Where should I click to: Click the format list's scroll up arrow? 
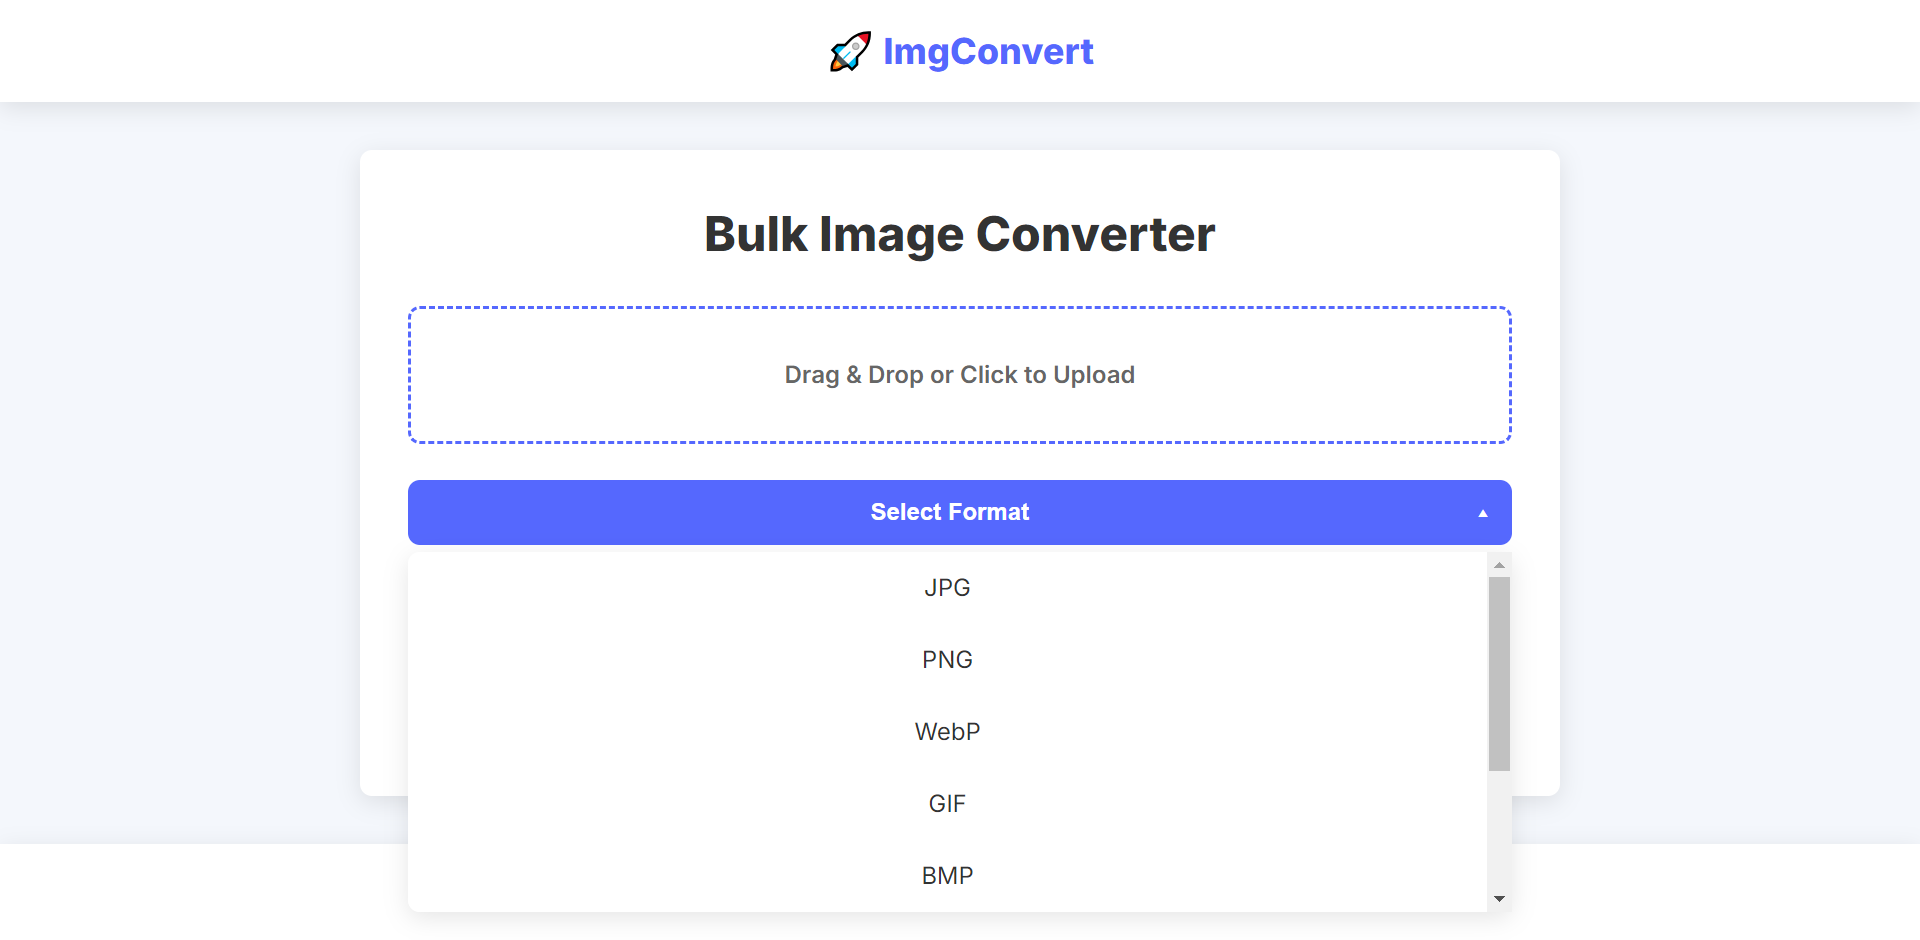point(1499,565)
